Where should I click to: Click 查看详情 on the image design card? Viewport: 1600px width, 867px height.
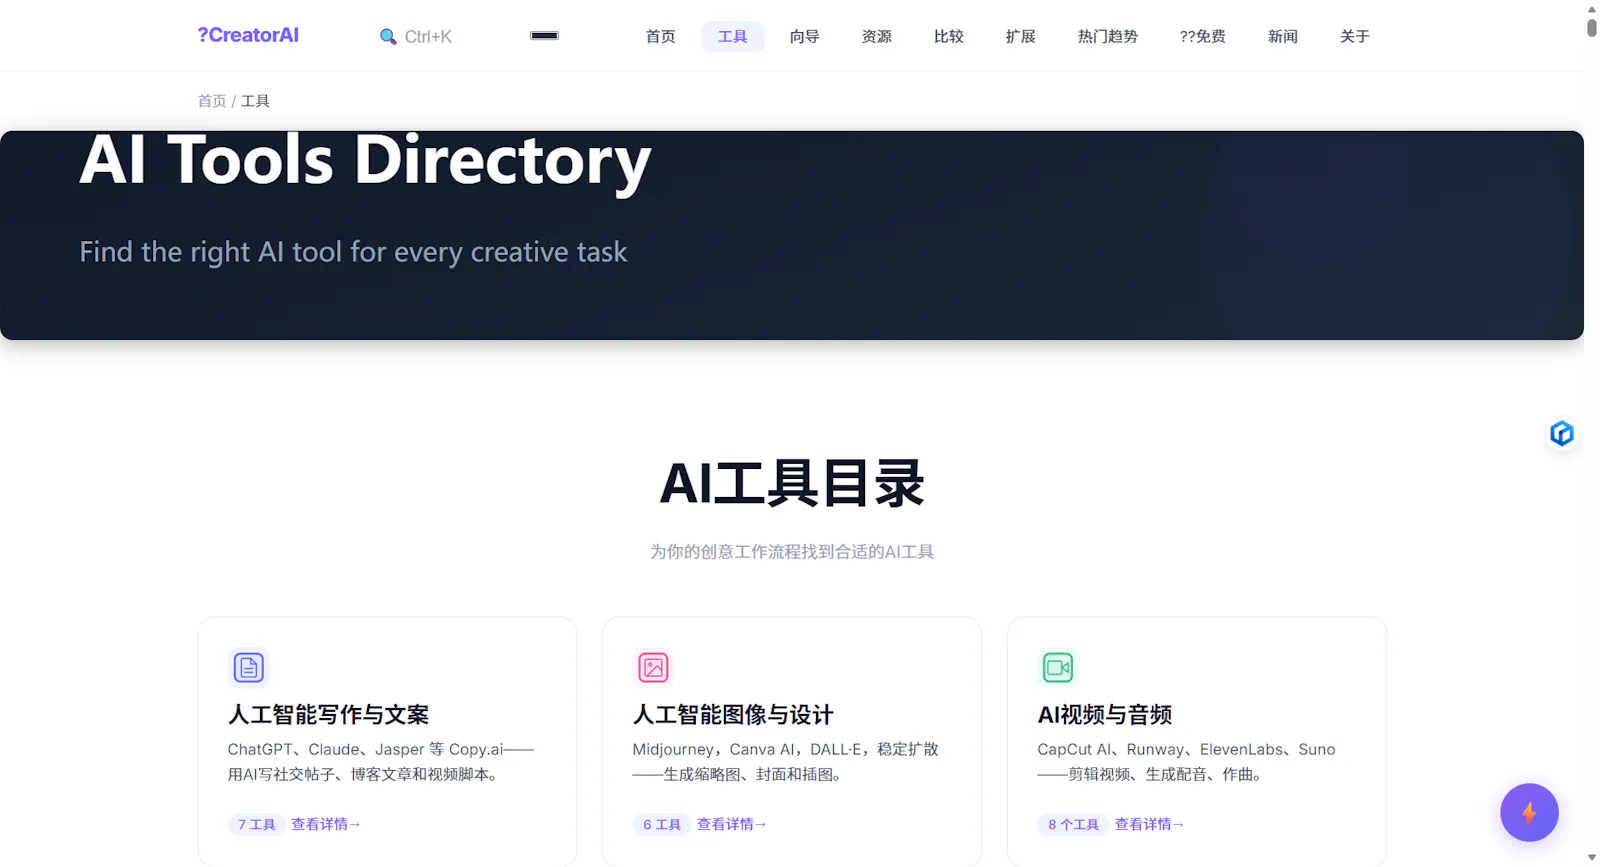coord(731,824)
